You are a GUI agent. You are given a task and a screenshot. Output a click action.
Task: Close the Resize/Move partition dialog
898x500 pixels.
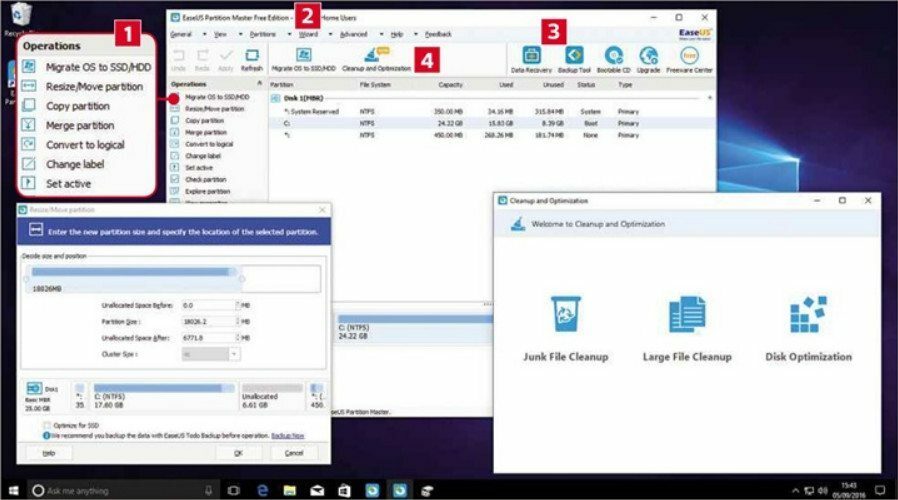tap(322, 210)
